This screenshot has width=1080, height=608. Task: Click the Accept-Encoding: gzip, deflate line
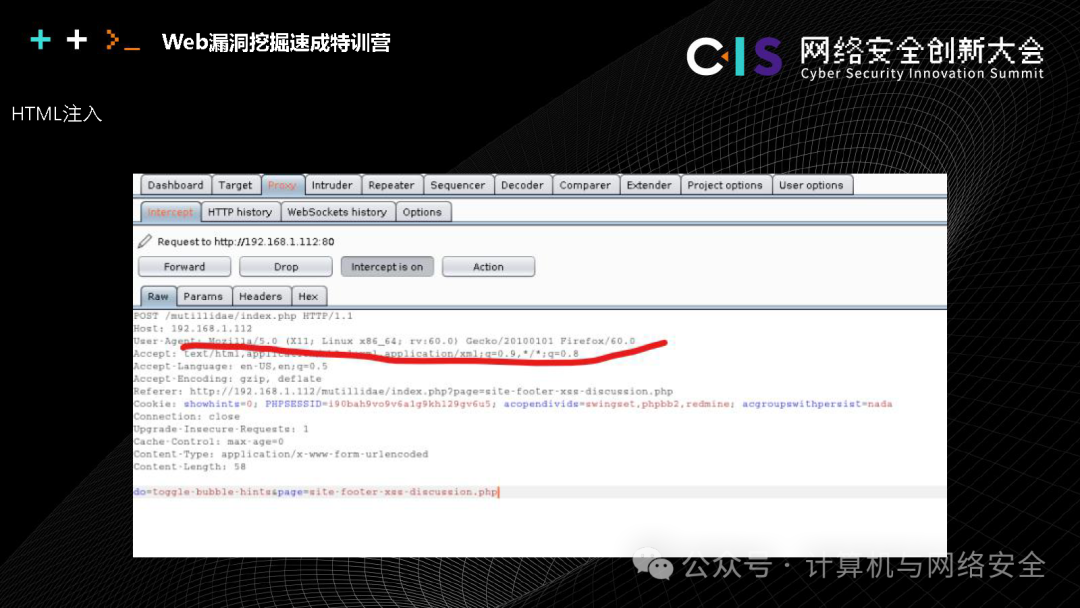227,379
